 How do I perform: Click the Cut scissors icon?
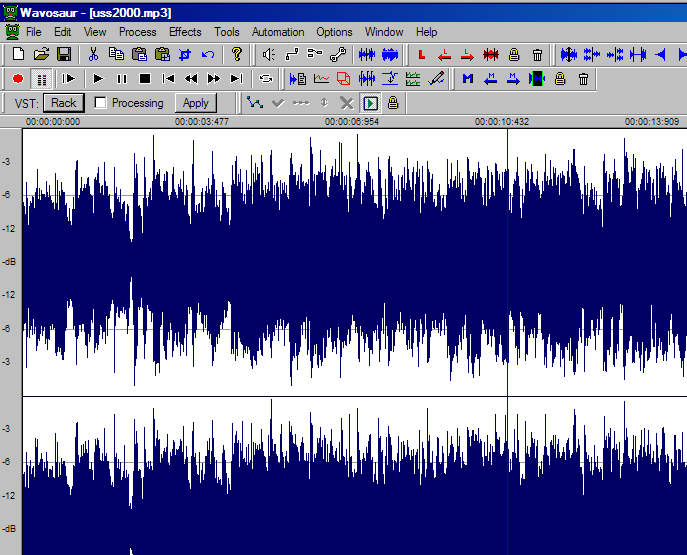(x=93, y=54)
